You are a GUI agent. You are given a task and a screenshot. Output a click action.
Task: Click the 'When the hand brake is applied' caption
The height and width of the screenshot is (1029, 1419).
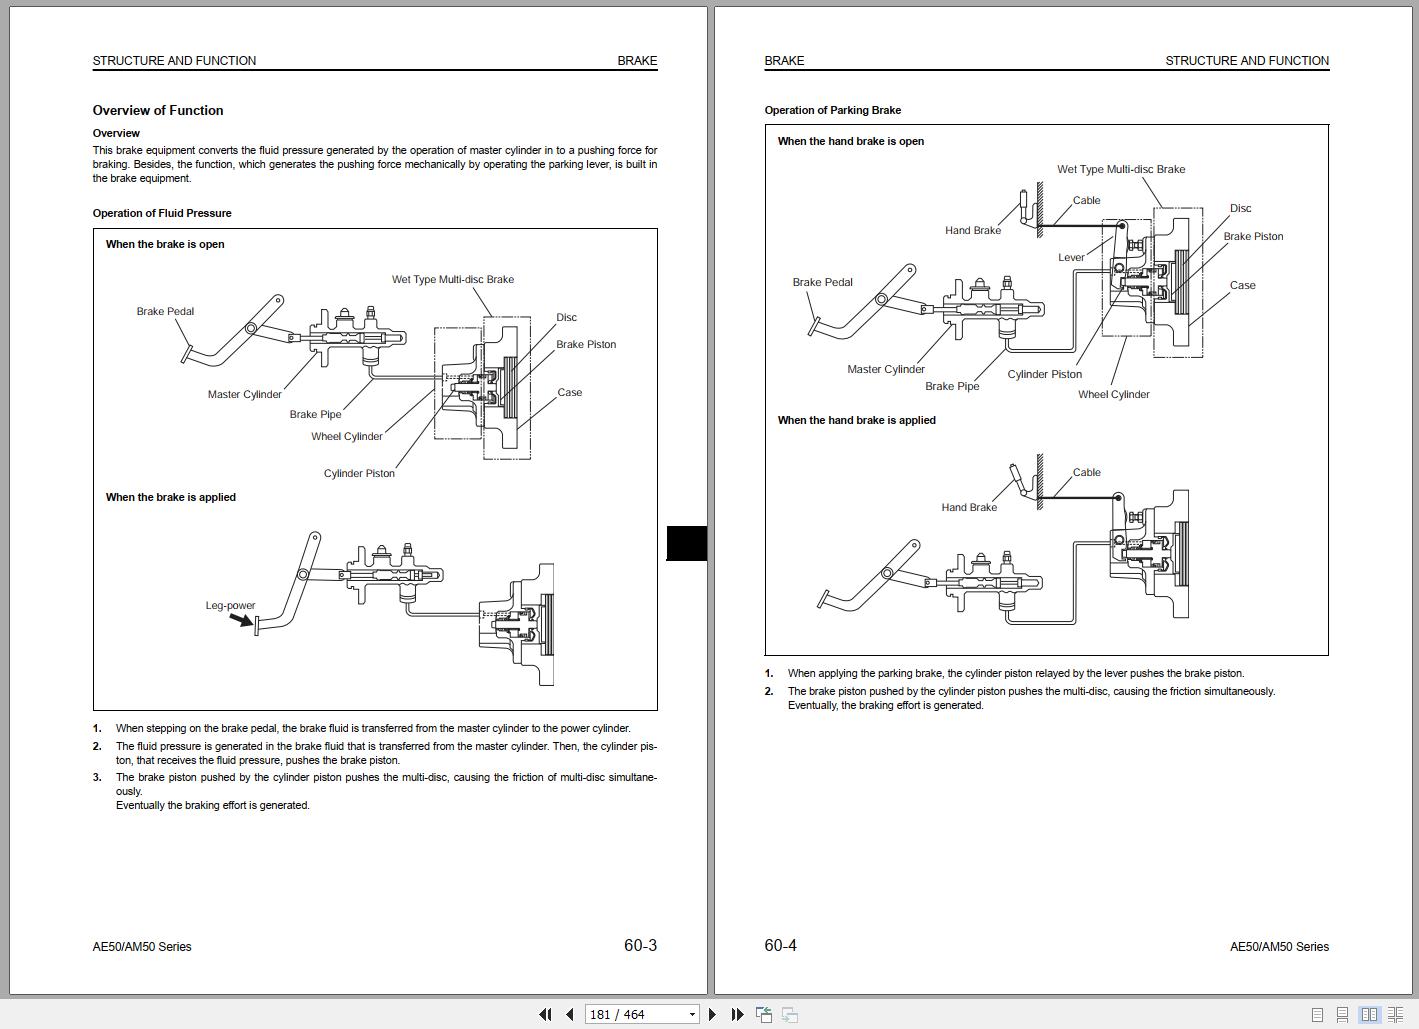click(857, 420)
